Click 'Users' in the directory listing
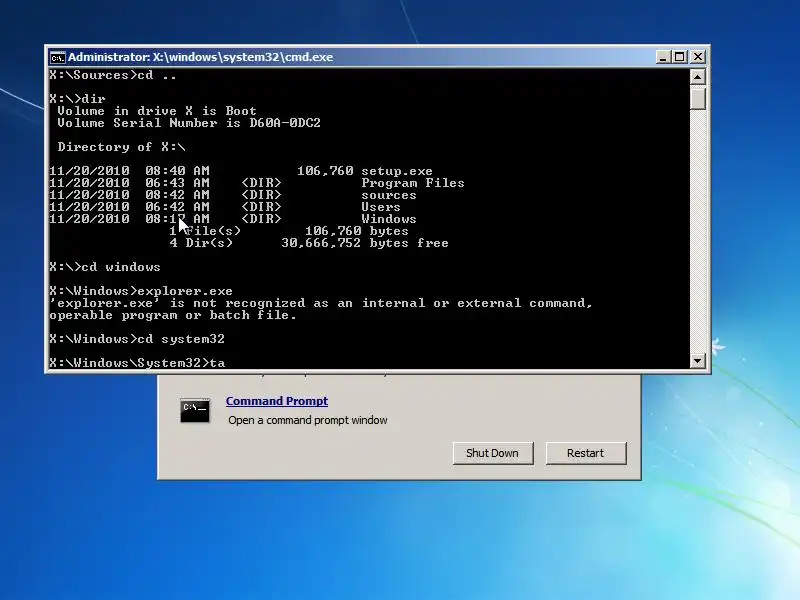The height and width of the screenshot is (600, 800). coord(381,207)
